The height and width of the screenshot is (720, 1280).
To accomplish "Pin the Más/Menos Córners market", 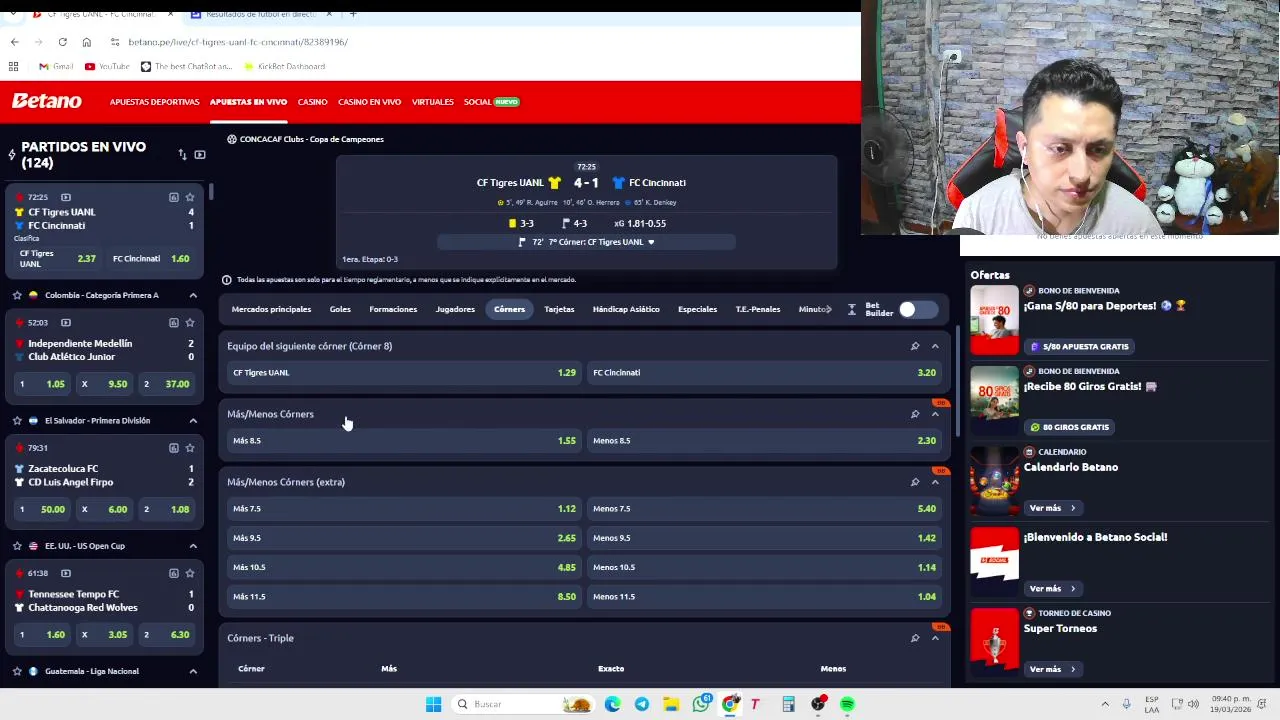I will point(914,414).
